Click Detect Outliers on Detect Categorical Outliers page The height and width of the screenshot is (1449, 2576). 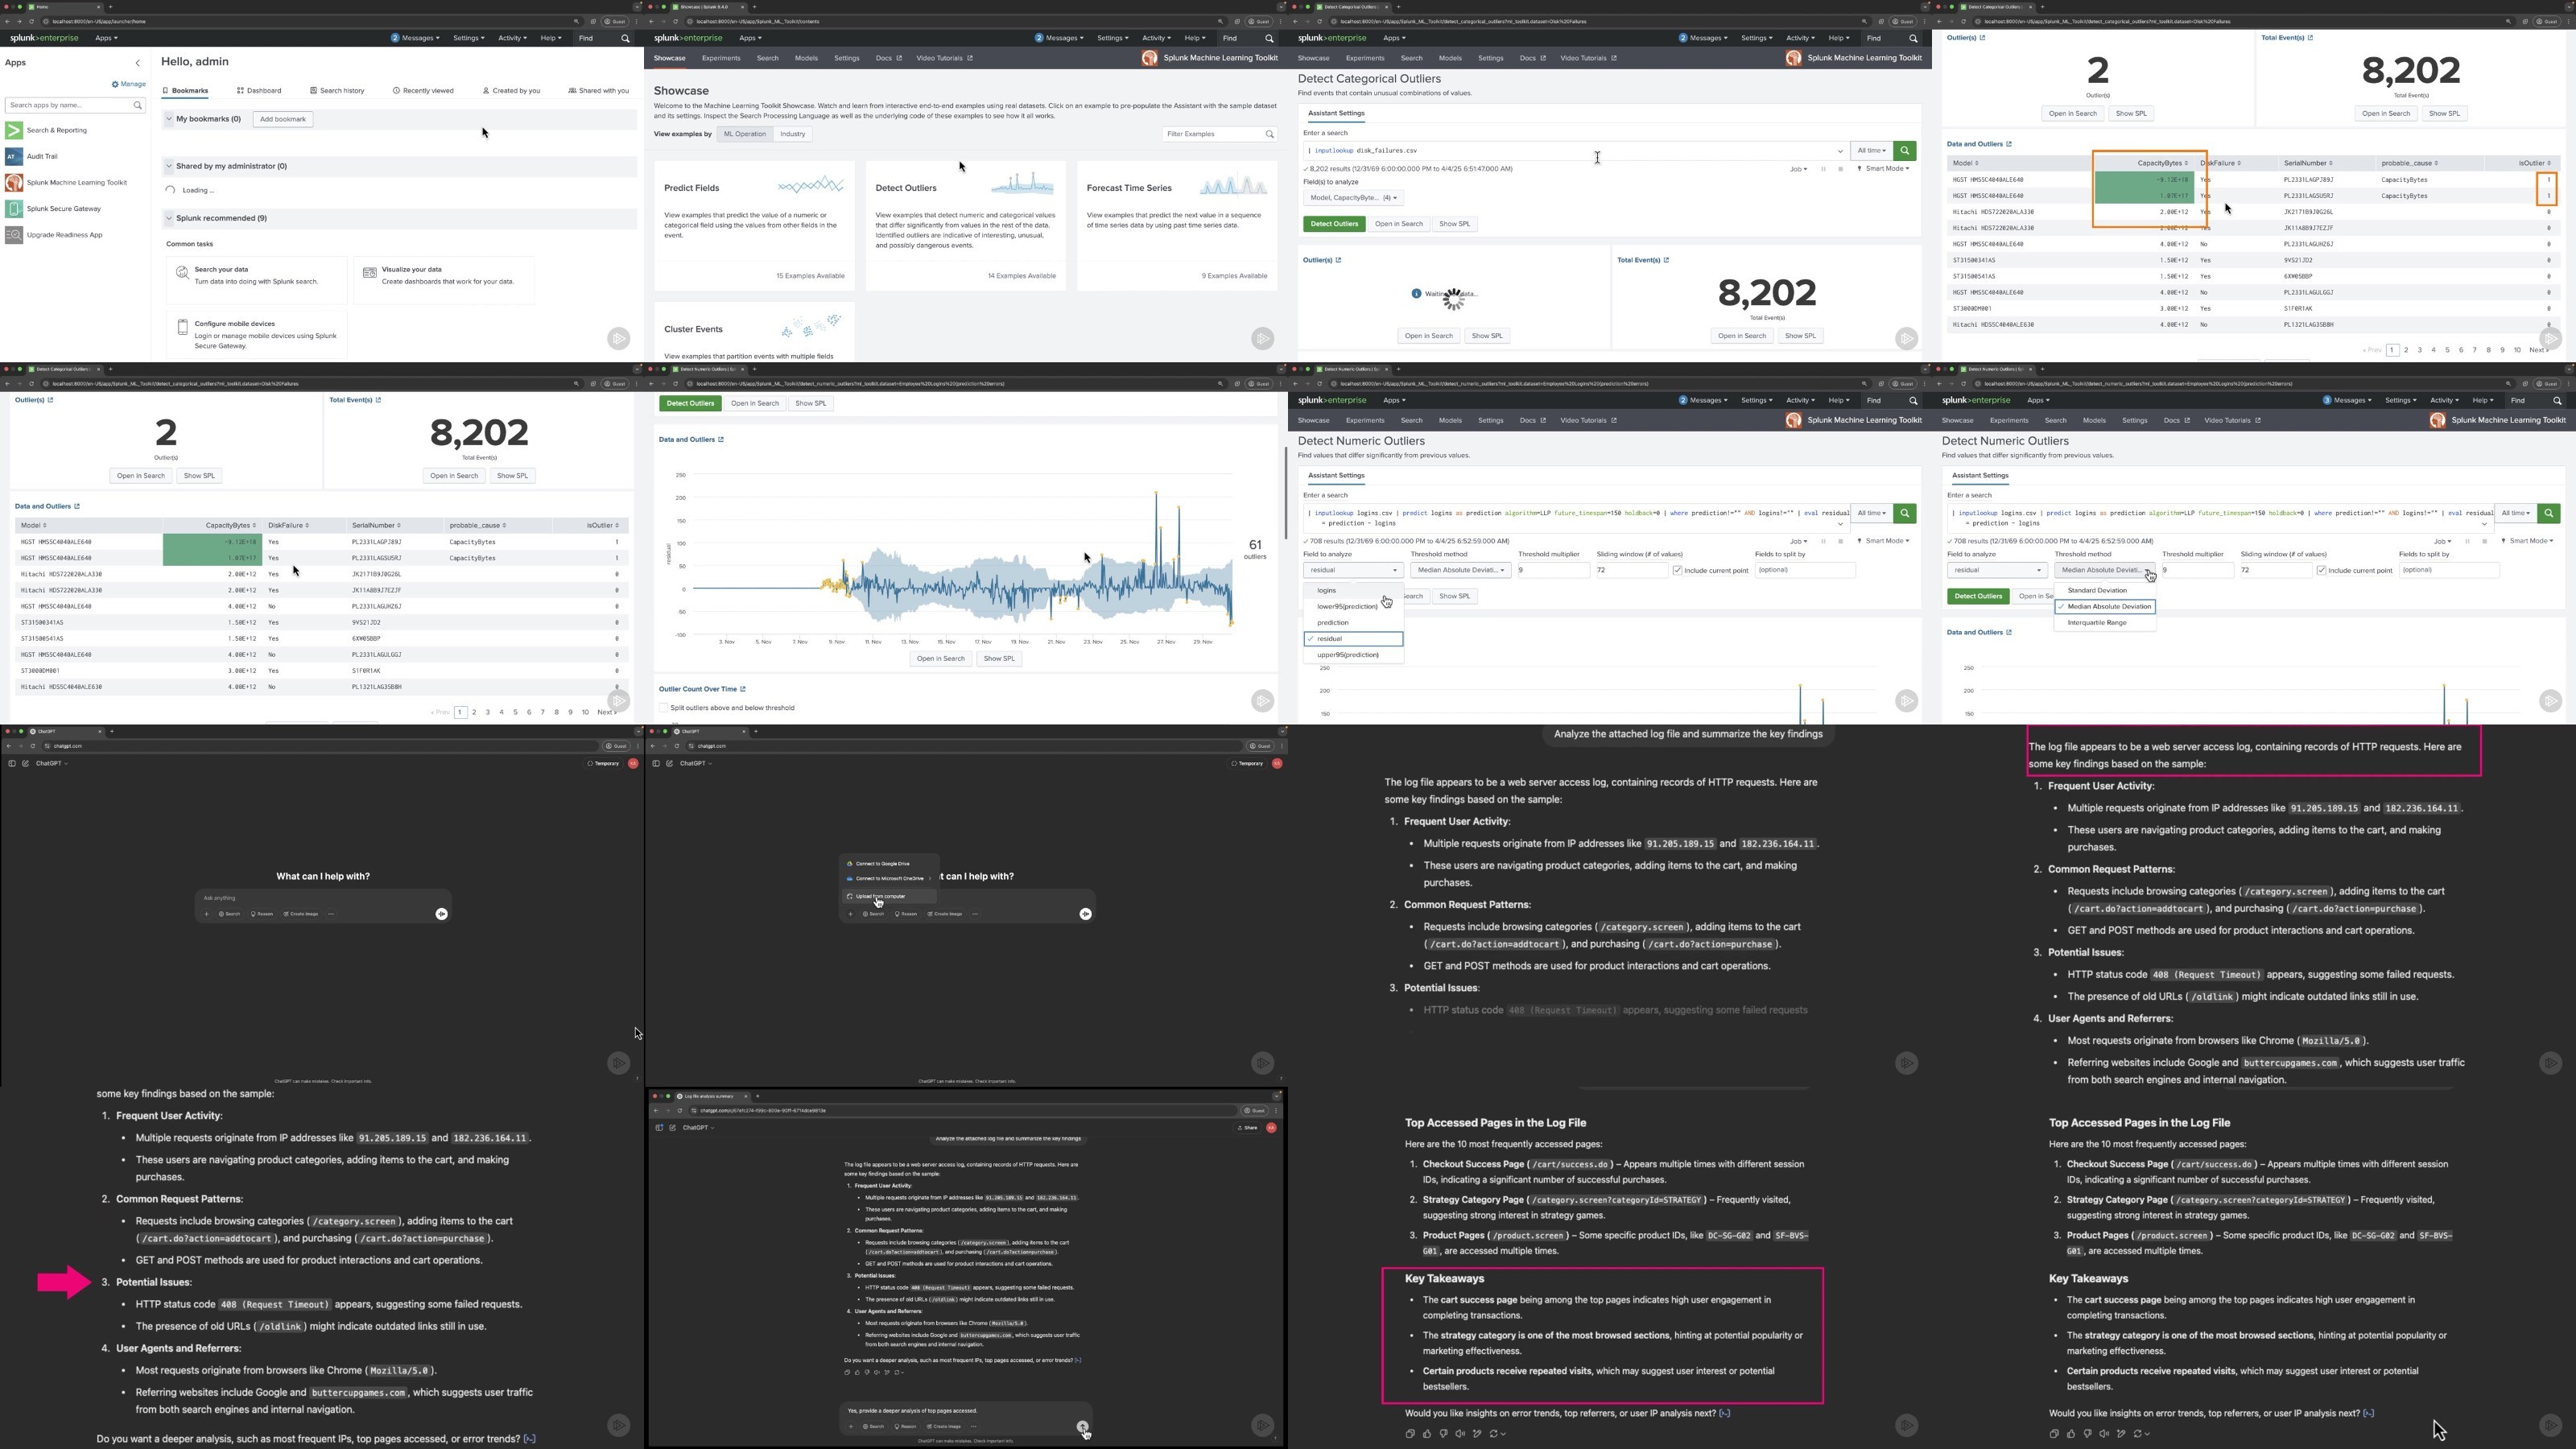coord(1334,224)
